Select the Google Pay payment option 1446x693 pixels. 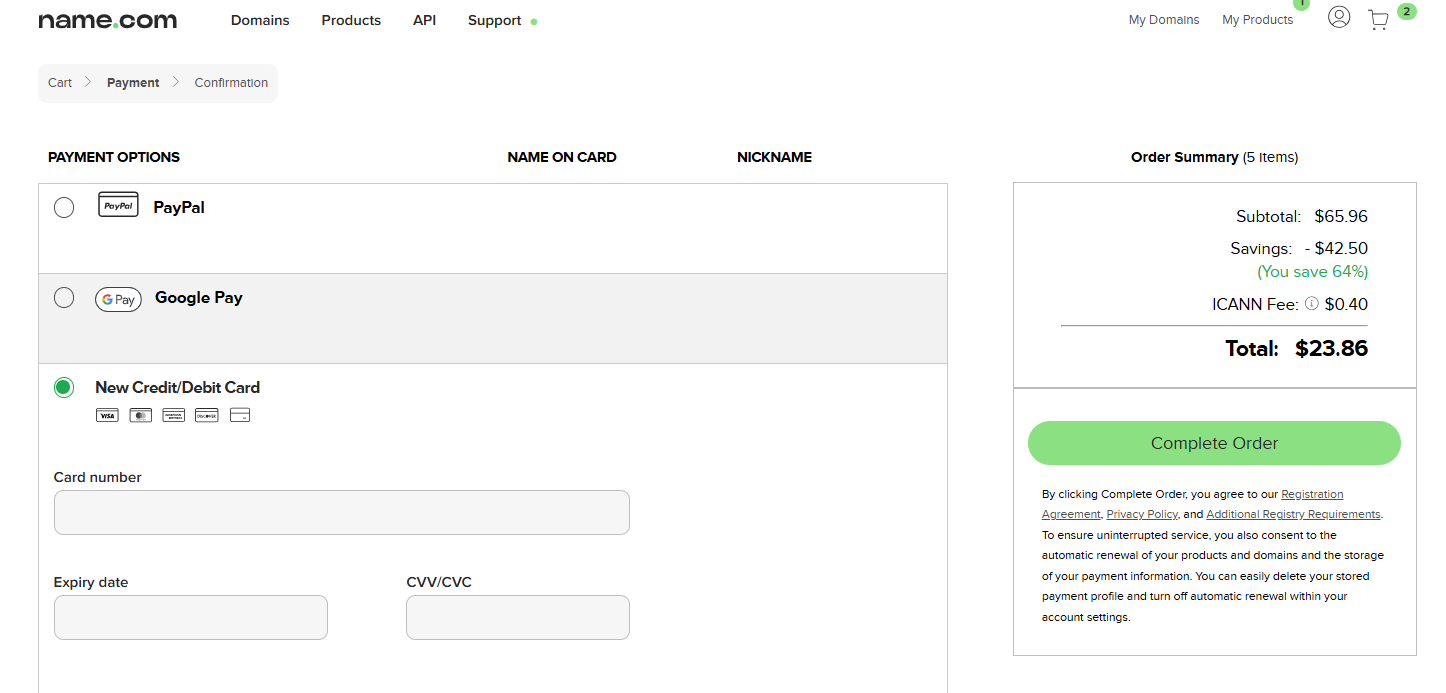point(64,297)
